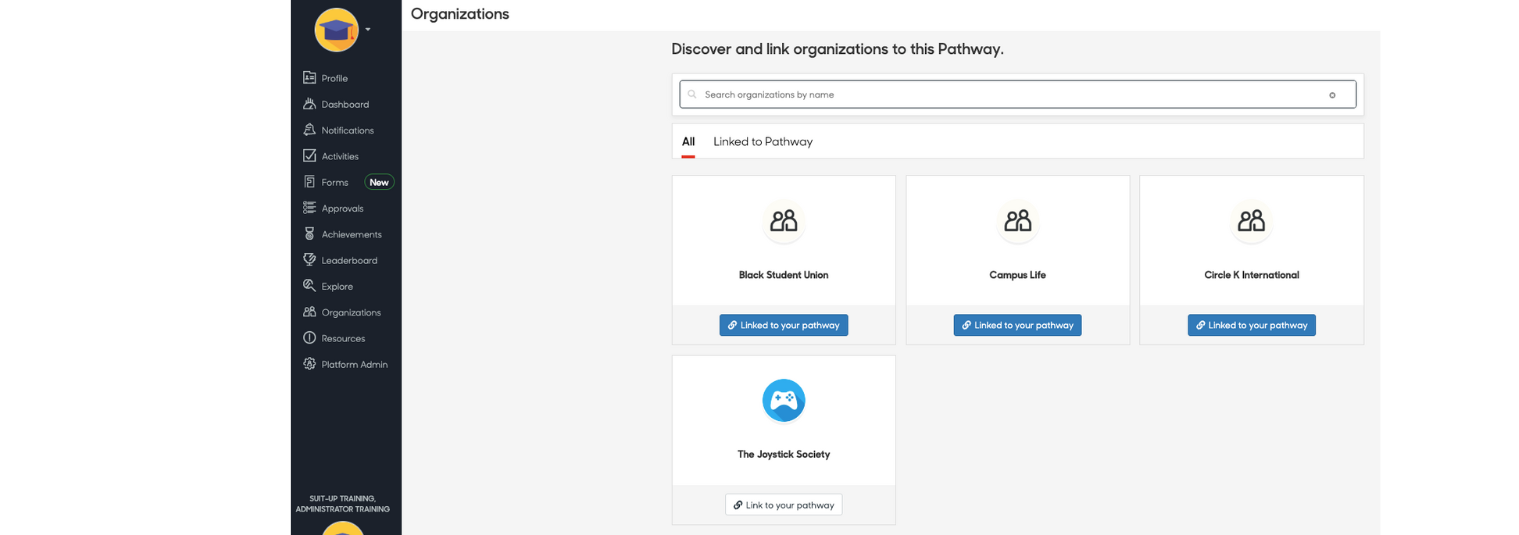Click The Joystick Society gamepad logo
Viewport: 1519px width, 535px height.
click(784, 400)
